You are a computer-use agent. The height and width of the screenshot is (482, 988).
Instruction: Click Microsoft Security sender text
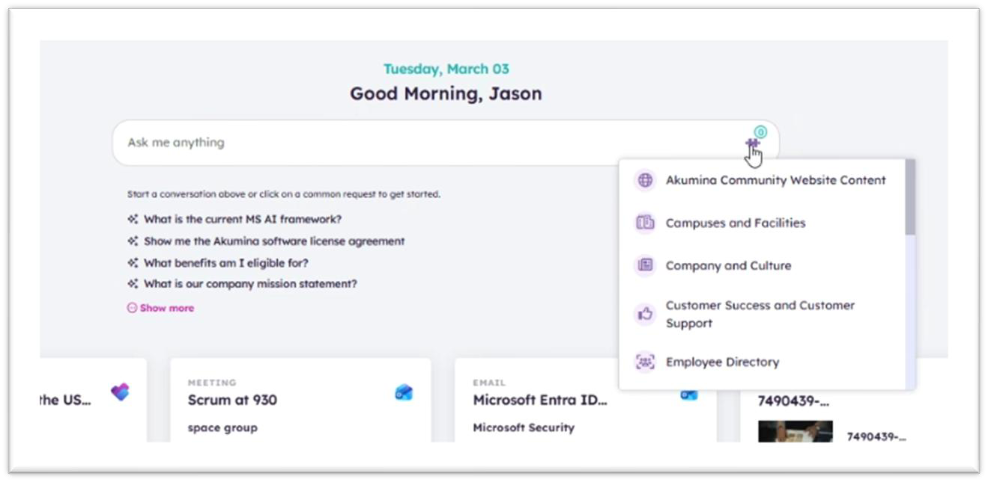(x=524, y=428)
